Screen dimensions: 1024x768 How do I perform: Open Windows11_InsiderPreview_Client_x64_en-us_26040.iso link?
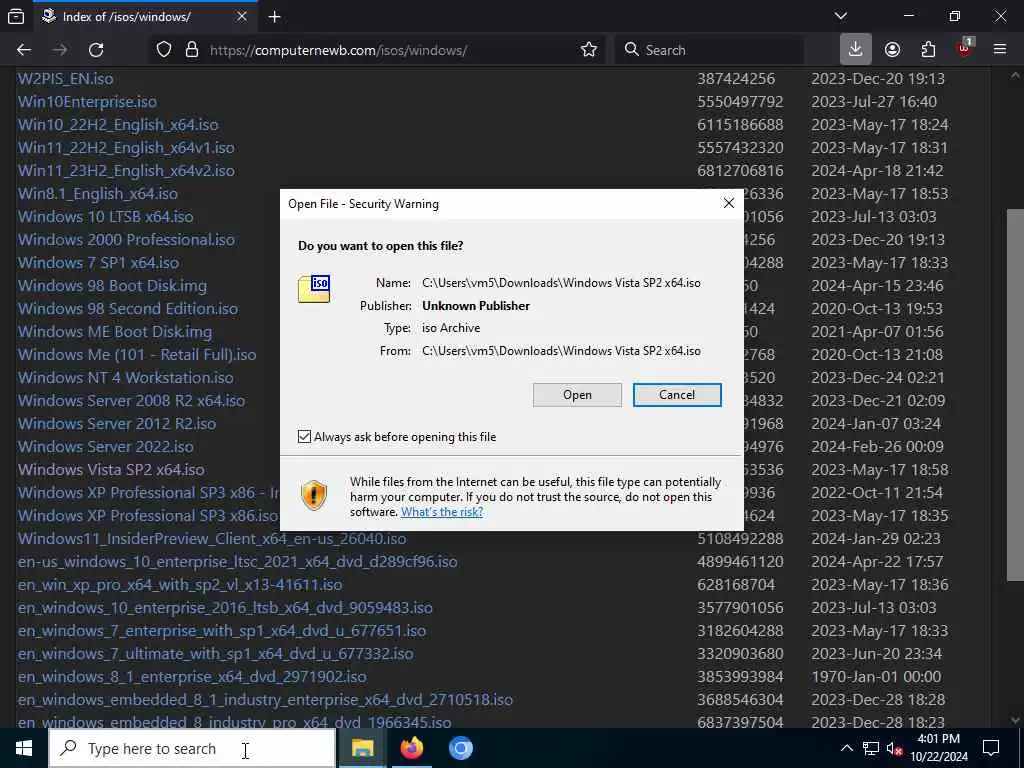coord(212,538)
